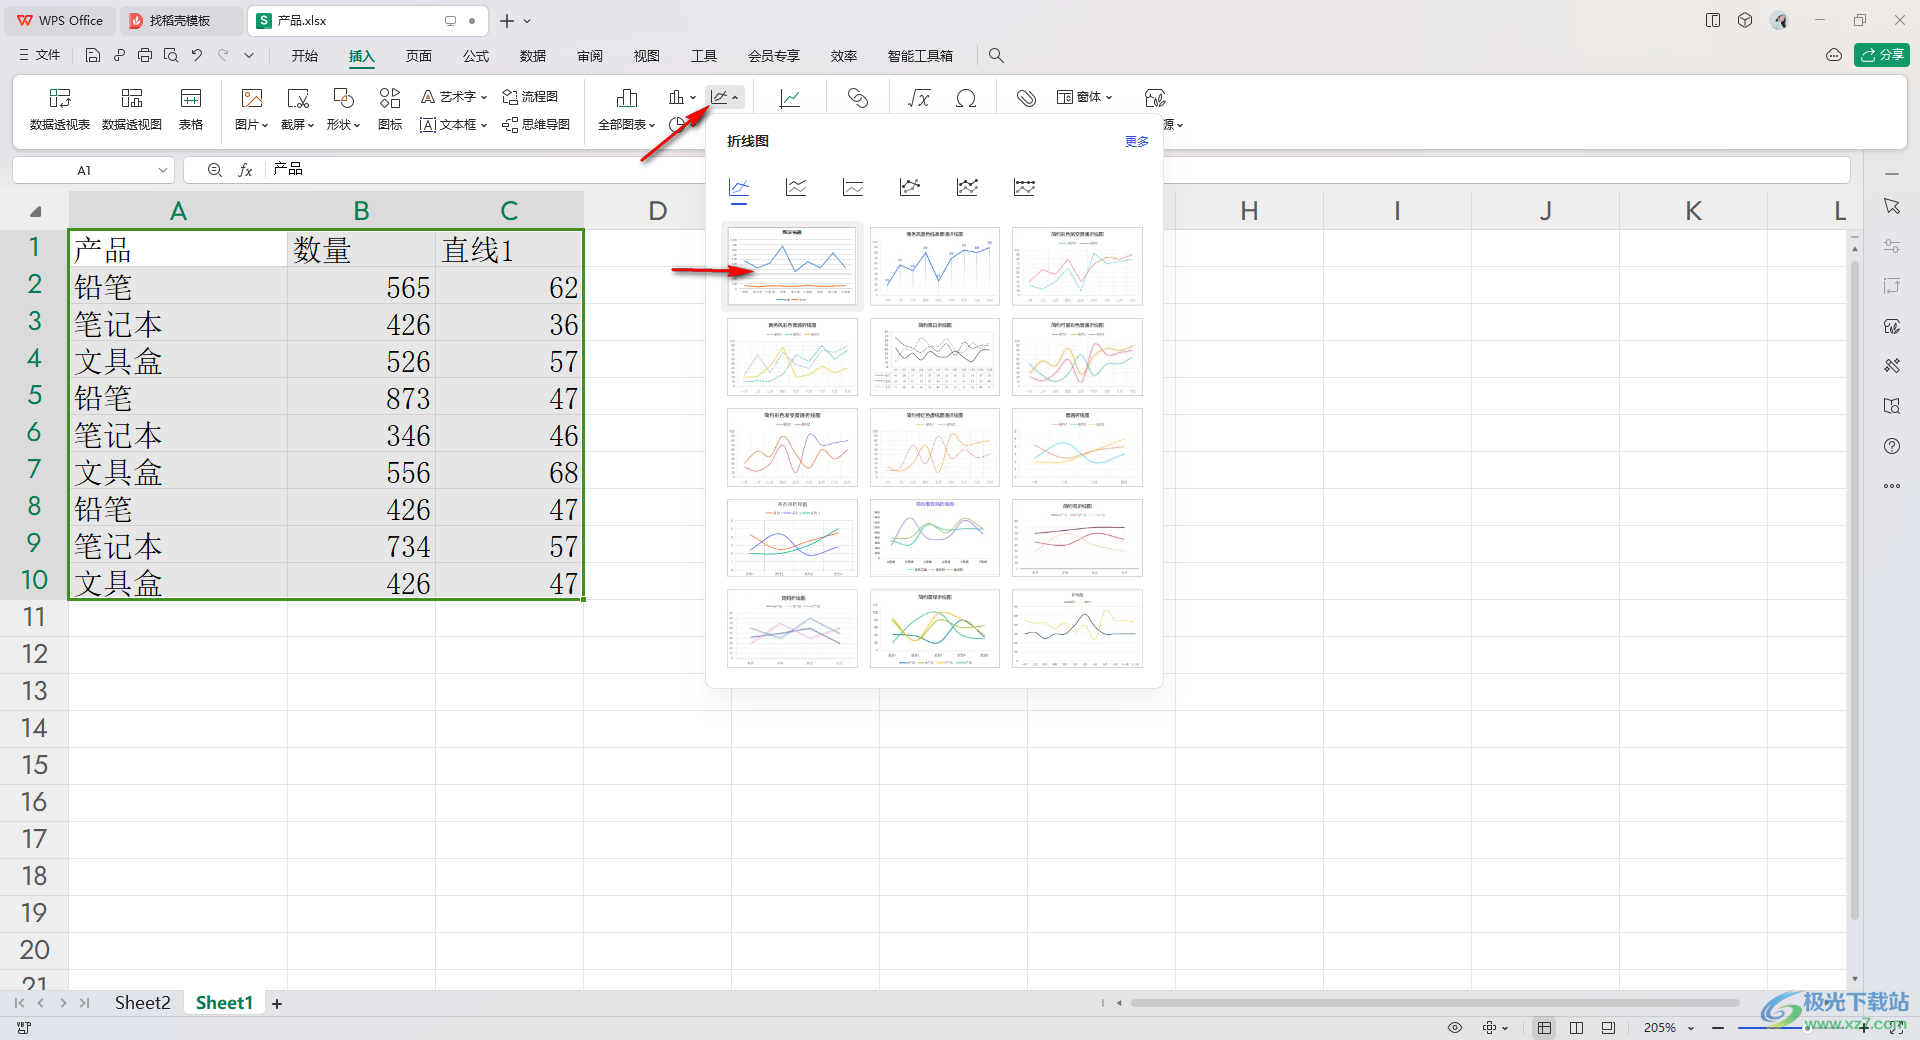
Task: Open the name box A1 dropdown
Action: (163, 170)
